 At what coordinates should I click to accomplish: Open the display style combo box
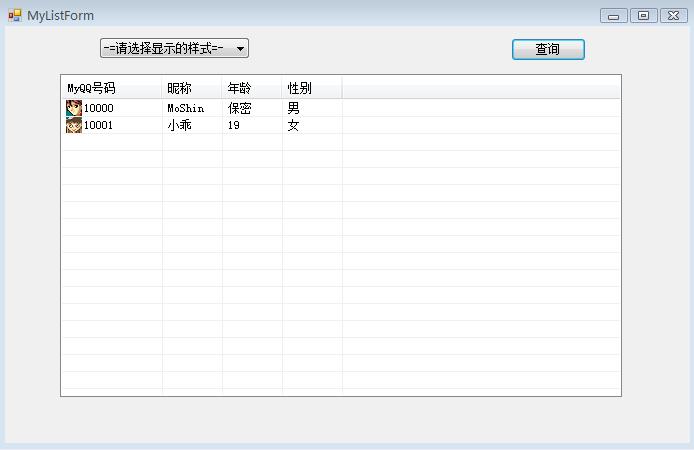tap(174, 48)
